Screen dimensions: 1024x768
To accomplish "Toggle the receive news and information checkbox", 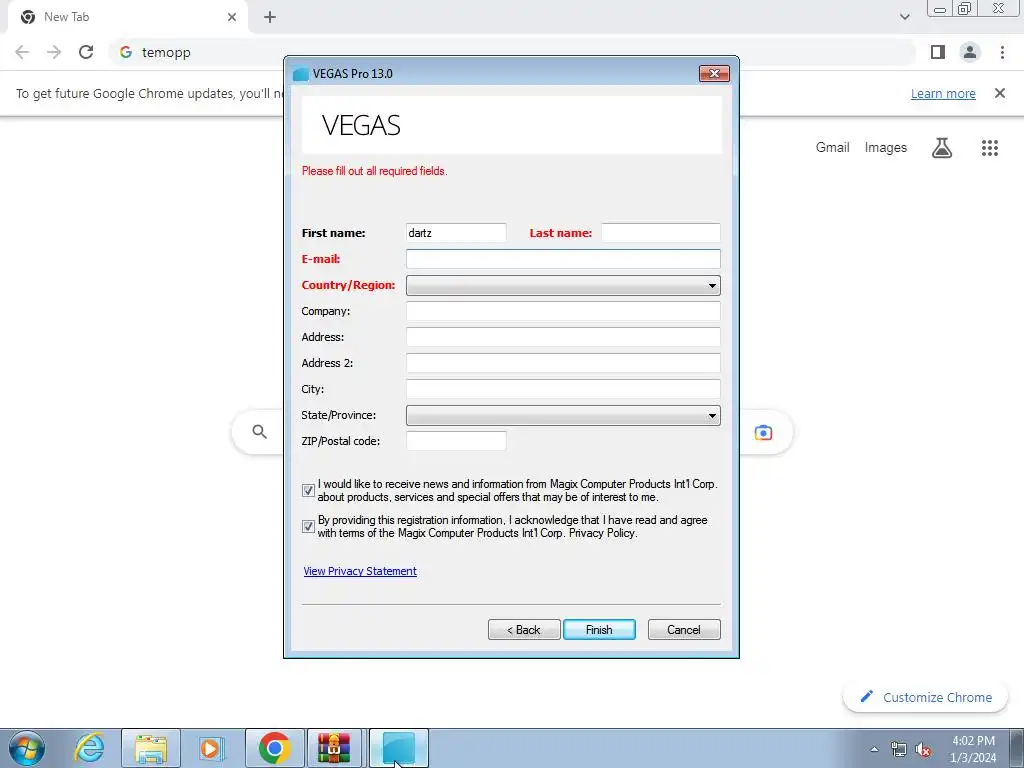I will (308, 490).
